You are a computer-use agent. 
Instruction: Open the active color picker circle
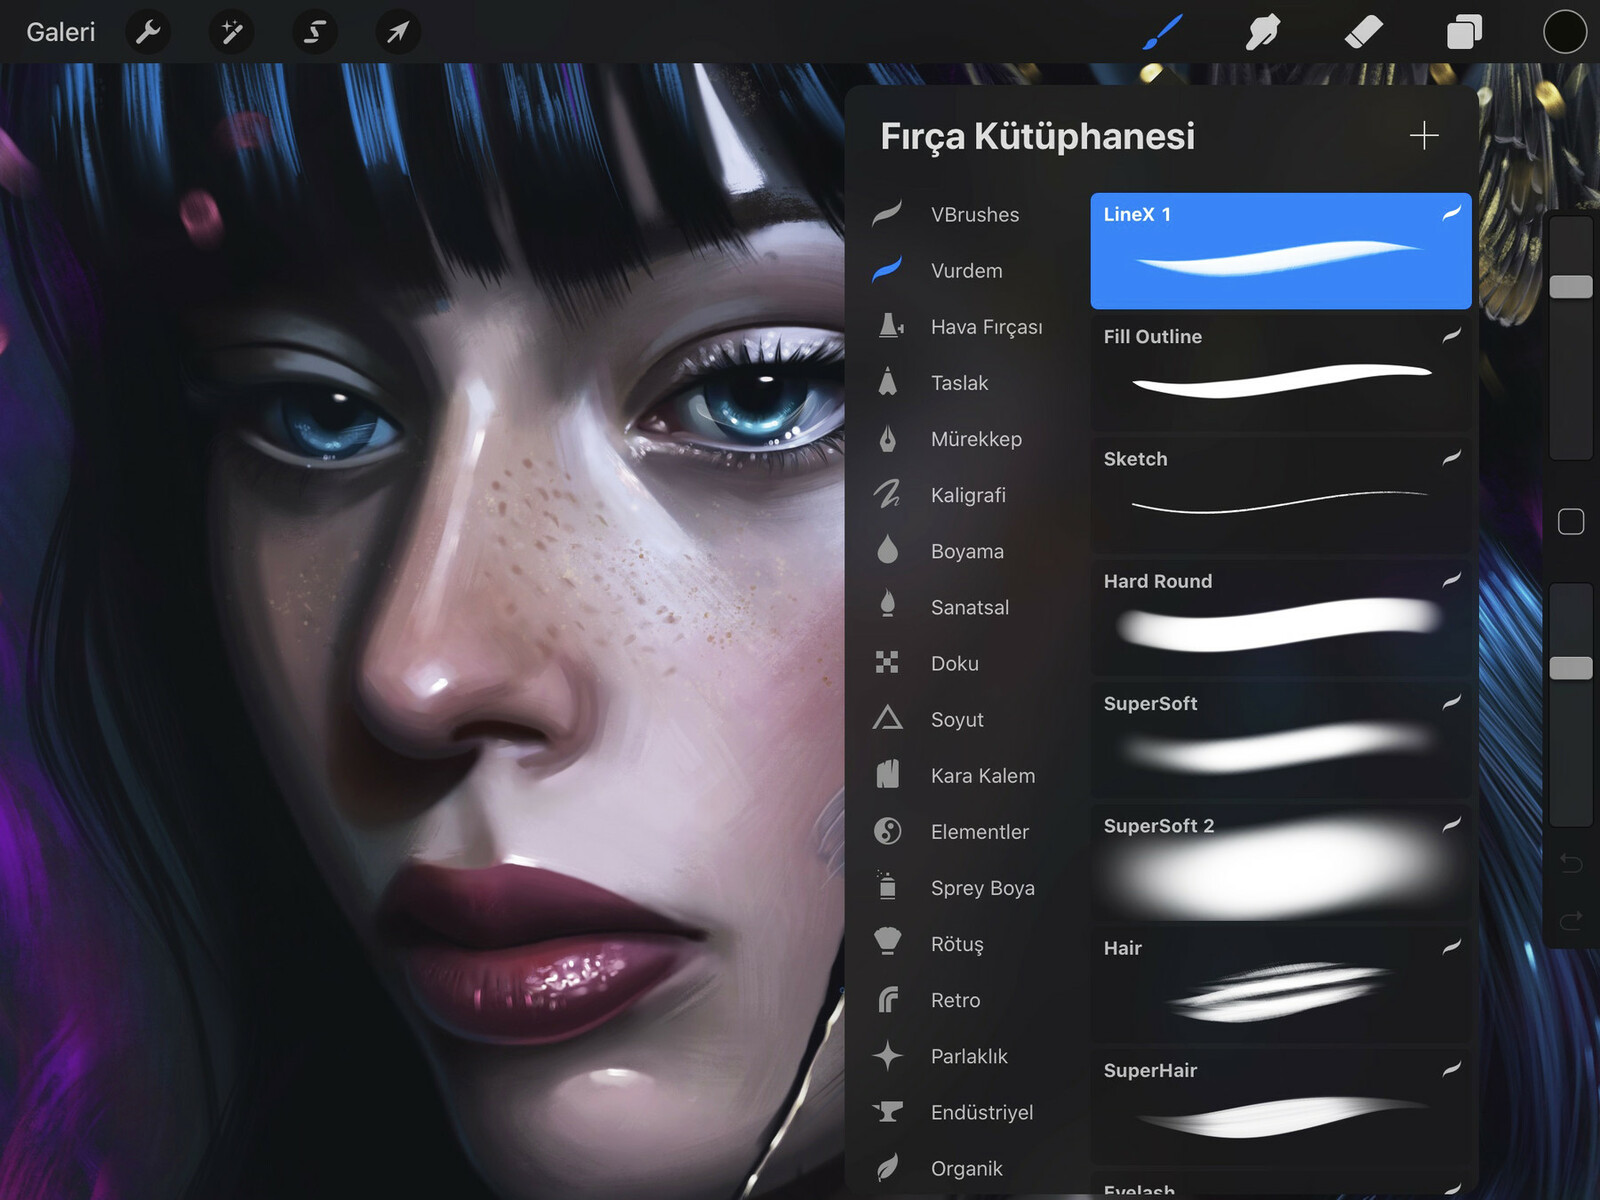(1565, 32)
